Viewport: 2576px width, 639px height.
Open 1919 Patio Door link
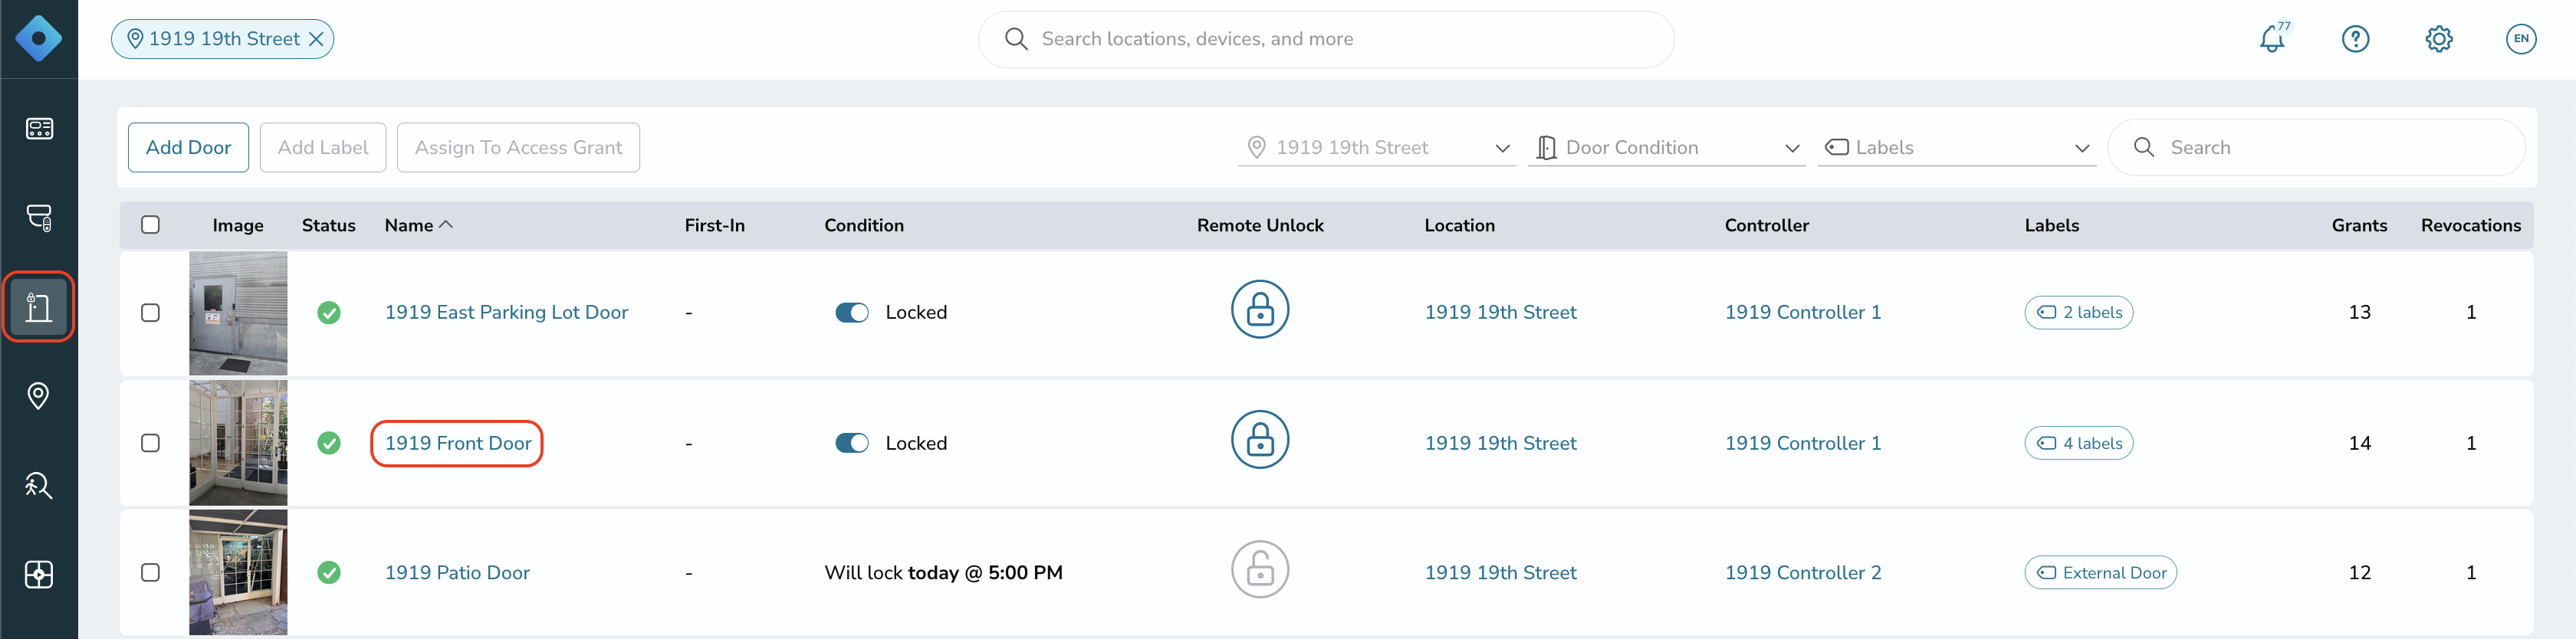pos(457,573)
